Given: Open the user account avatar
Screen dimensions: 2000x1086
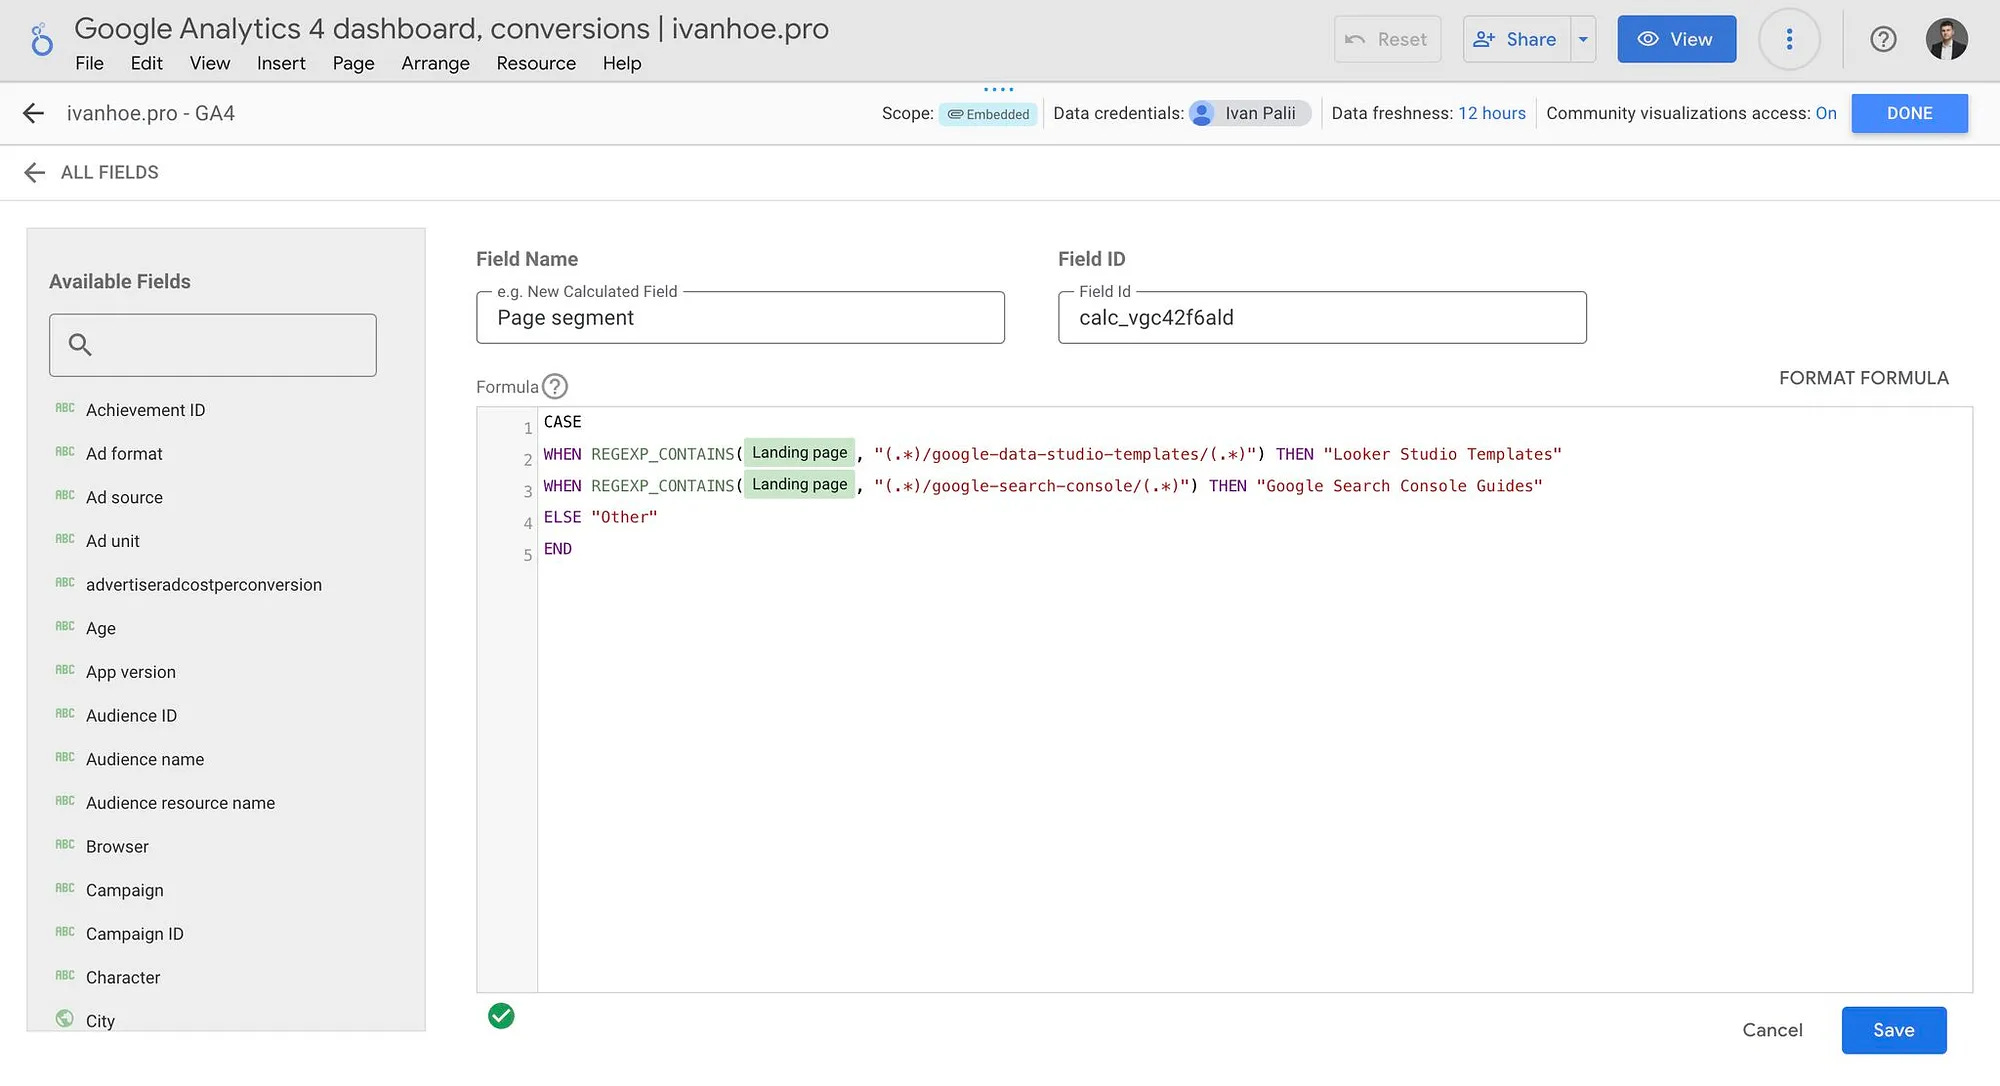Looking at the screenshot, I should coord(1946,39).
